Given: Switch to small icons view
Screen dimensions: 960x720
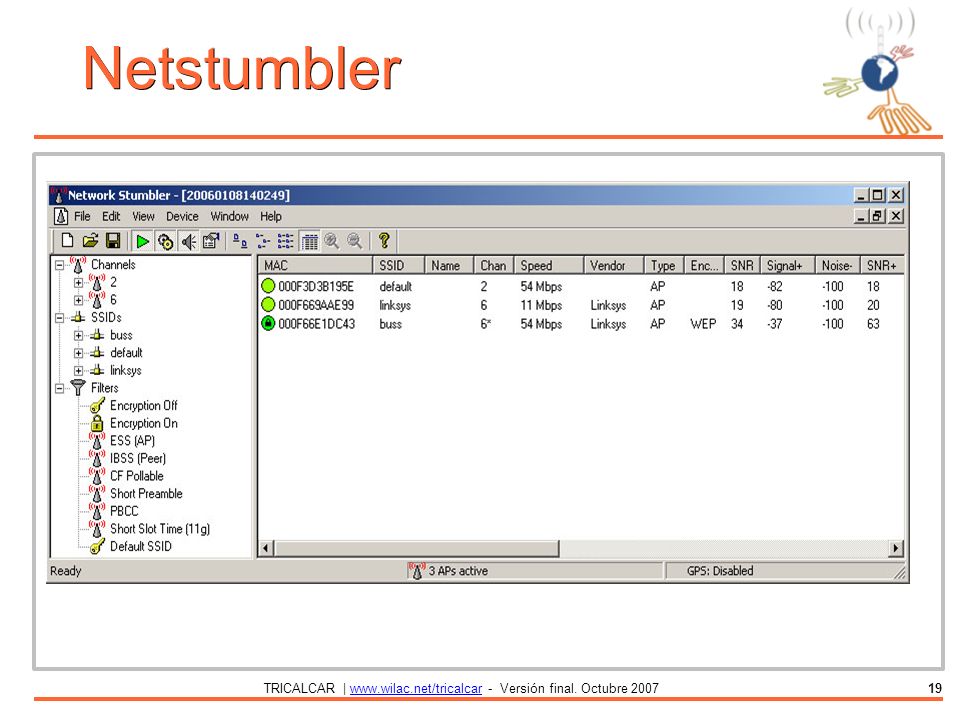Looking at the screenshot, I should click(x=263, y=241).
